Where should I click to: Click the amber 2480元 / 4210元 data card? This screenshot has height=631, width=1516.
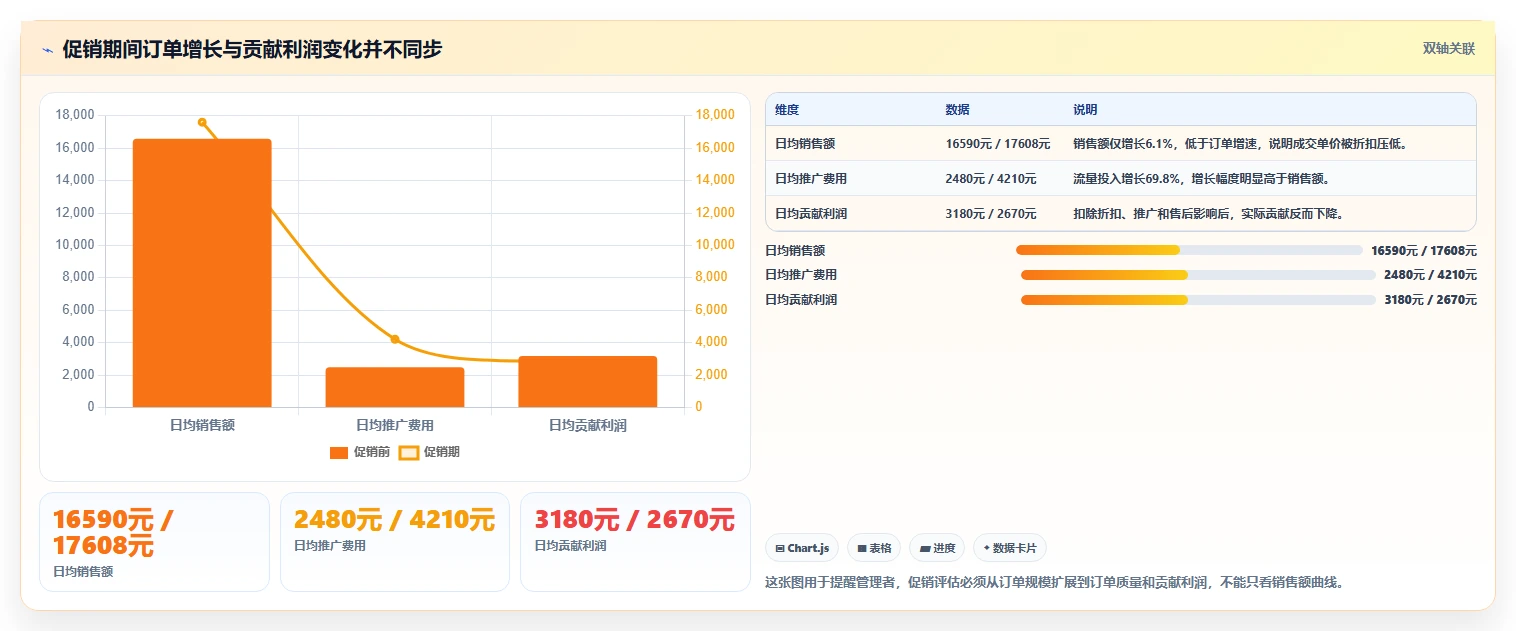(395, 542)
